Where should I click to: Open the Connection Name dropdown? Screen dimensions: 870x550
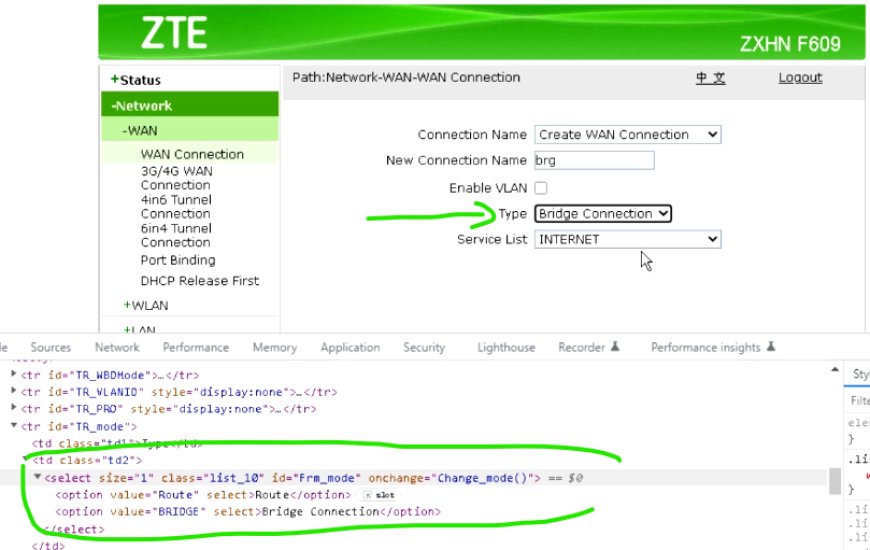click(x=628, y=134)
